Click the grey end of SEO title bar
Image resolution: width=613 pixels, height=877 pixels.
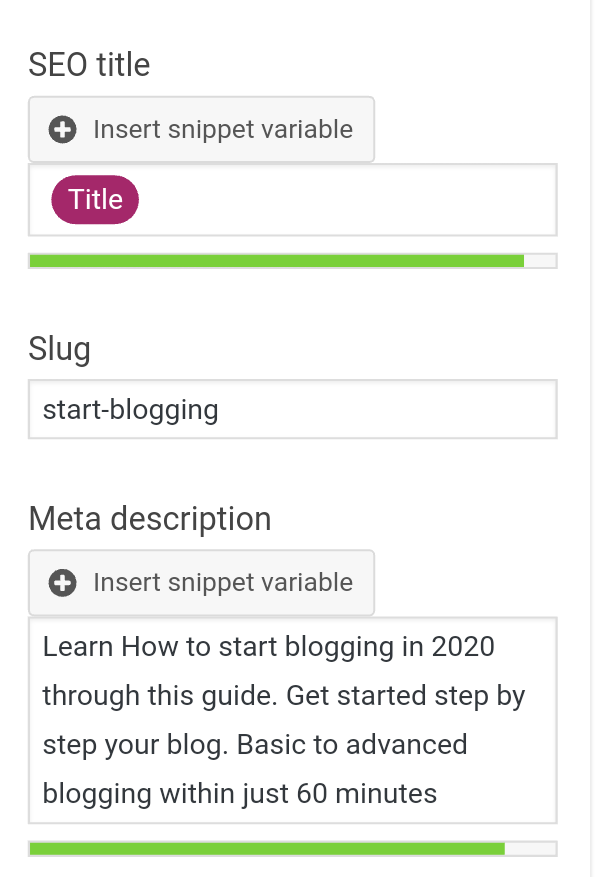[x=540, y=261]
